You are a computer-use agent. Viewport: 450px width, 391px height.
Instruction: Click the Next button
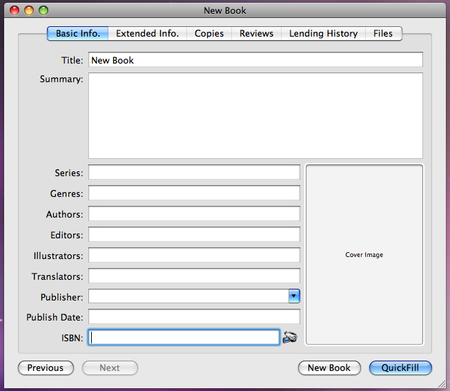click(110, 368)
